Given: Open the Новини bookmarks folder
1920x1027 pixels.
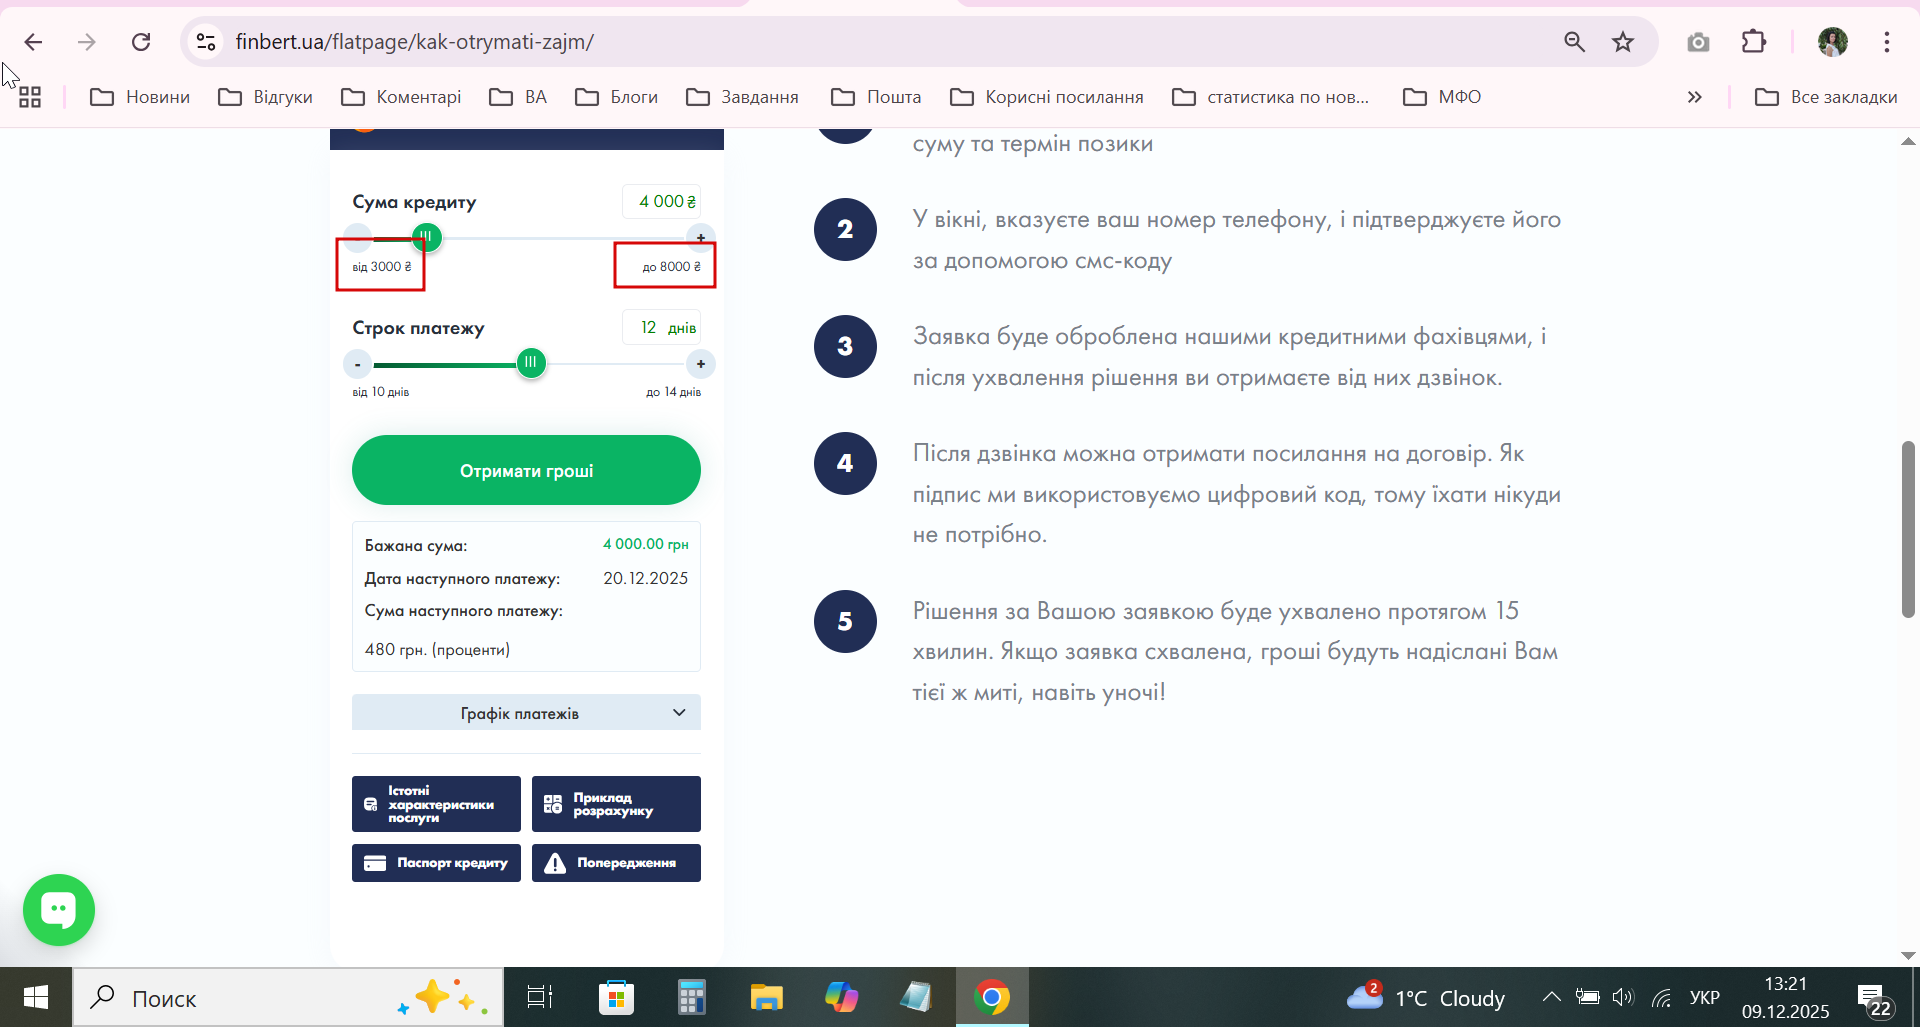Looking at the screenshot, I should tap(140, 97).
